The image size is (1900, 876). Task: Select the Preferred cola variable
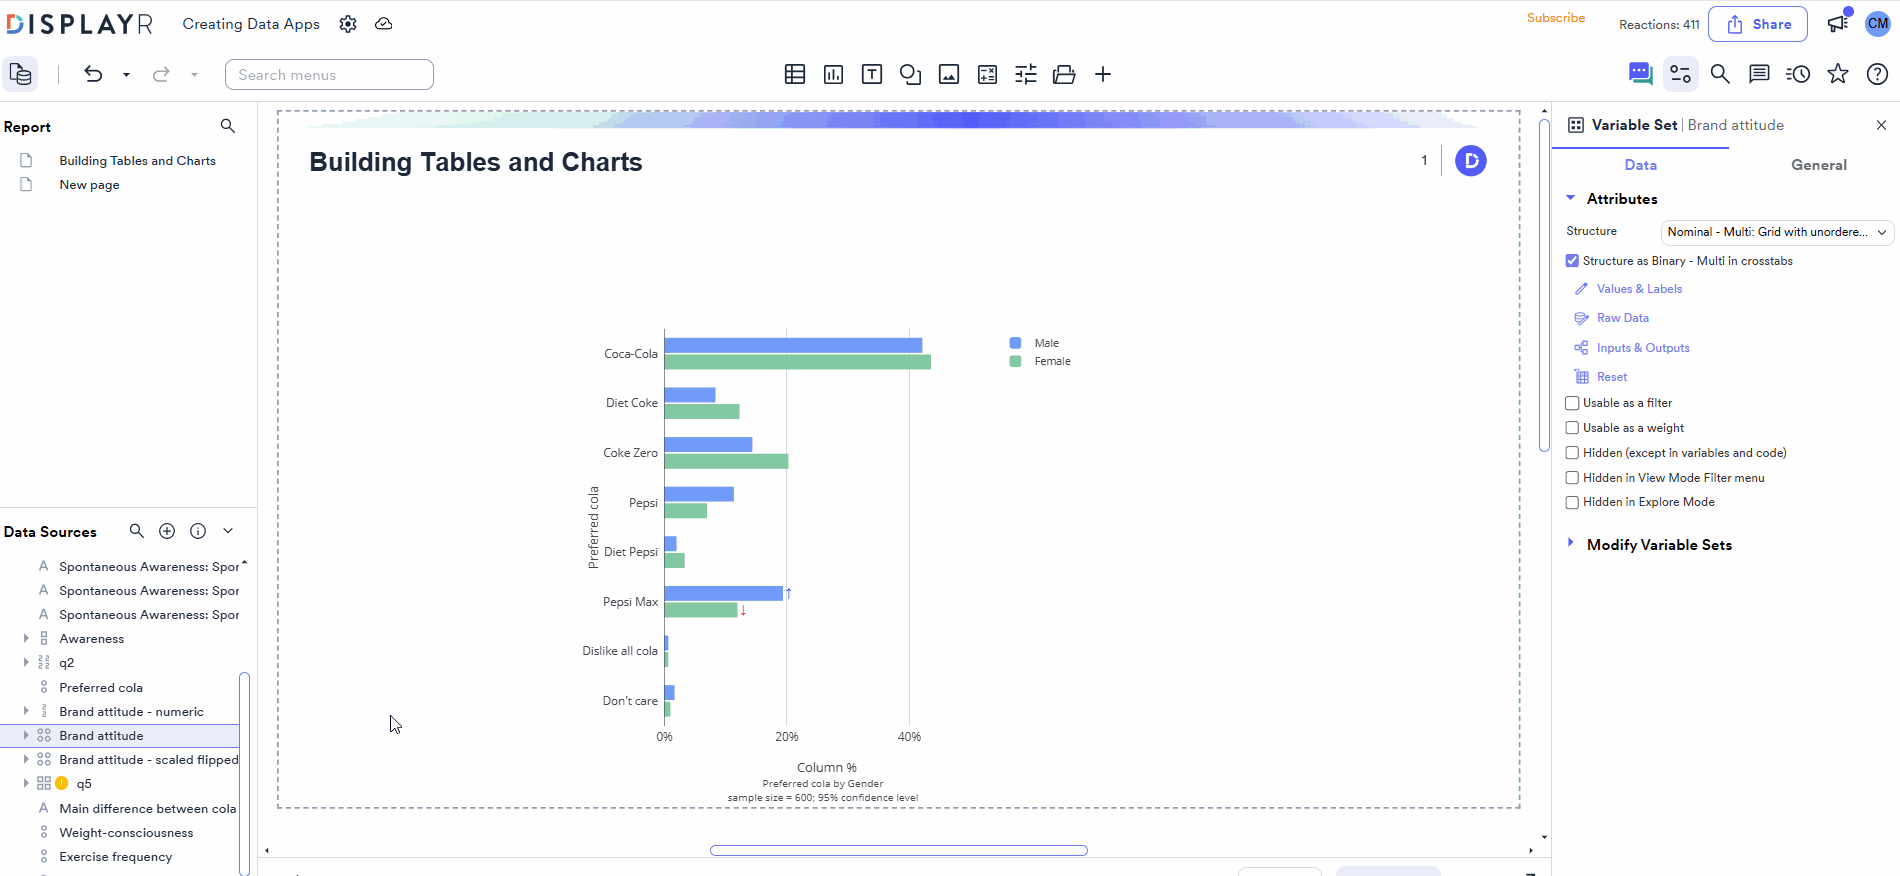tap(101, 687)
